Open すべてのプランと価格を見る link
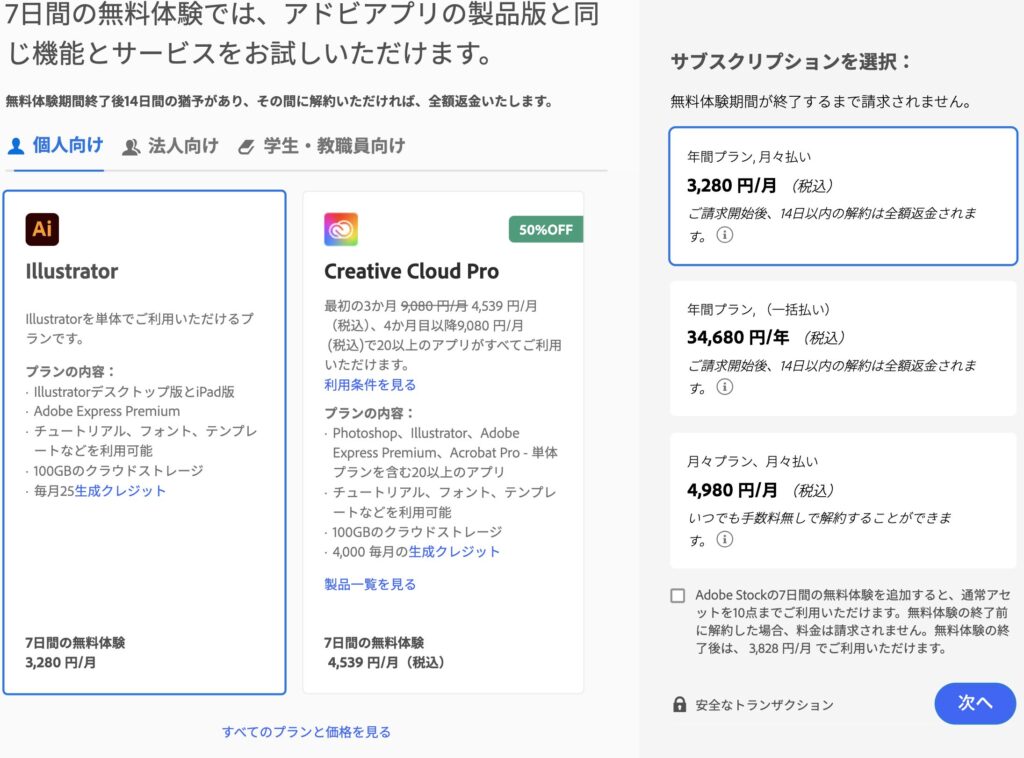1024x758 pixels. tap(306, 732)
